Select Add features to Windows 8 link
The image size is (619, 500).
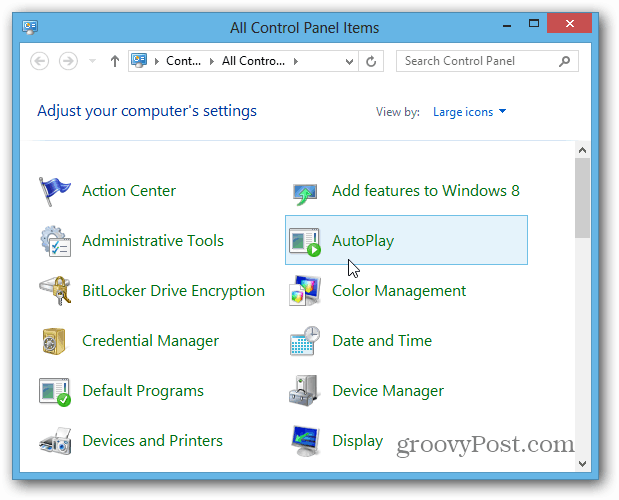pos(426,191)
